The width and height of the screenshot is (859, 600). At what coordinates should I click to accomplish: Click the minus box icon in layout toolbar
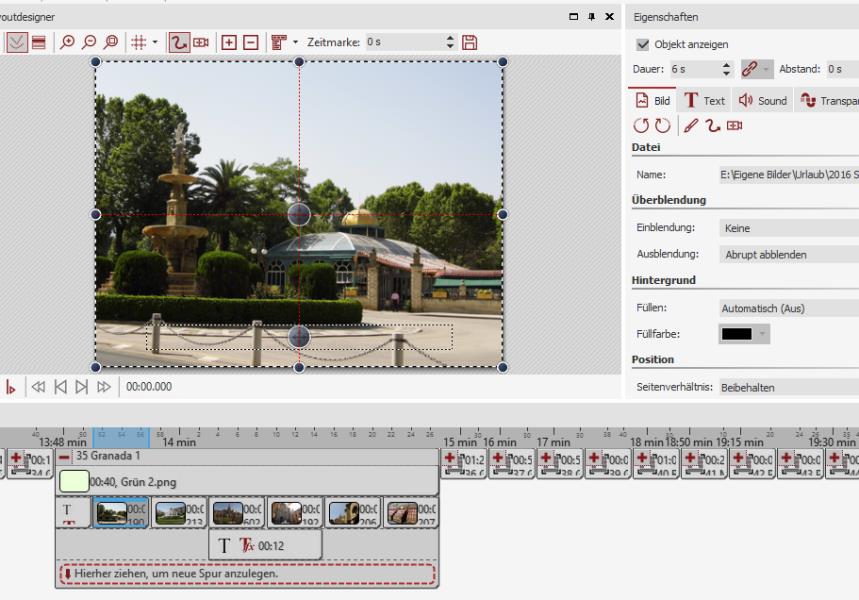251,42
